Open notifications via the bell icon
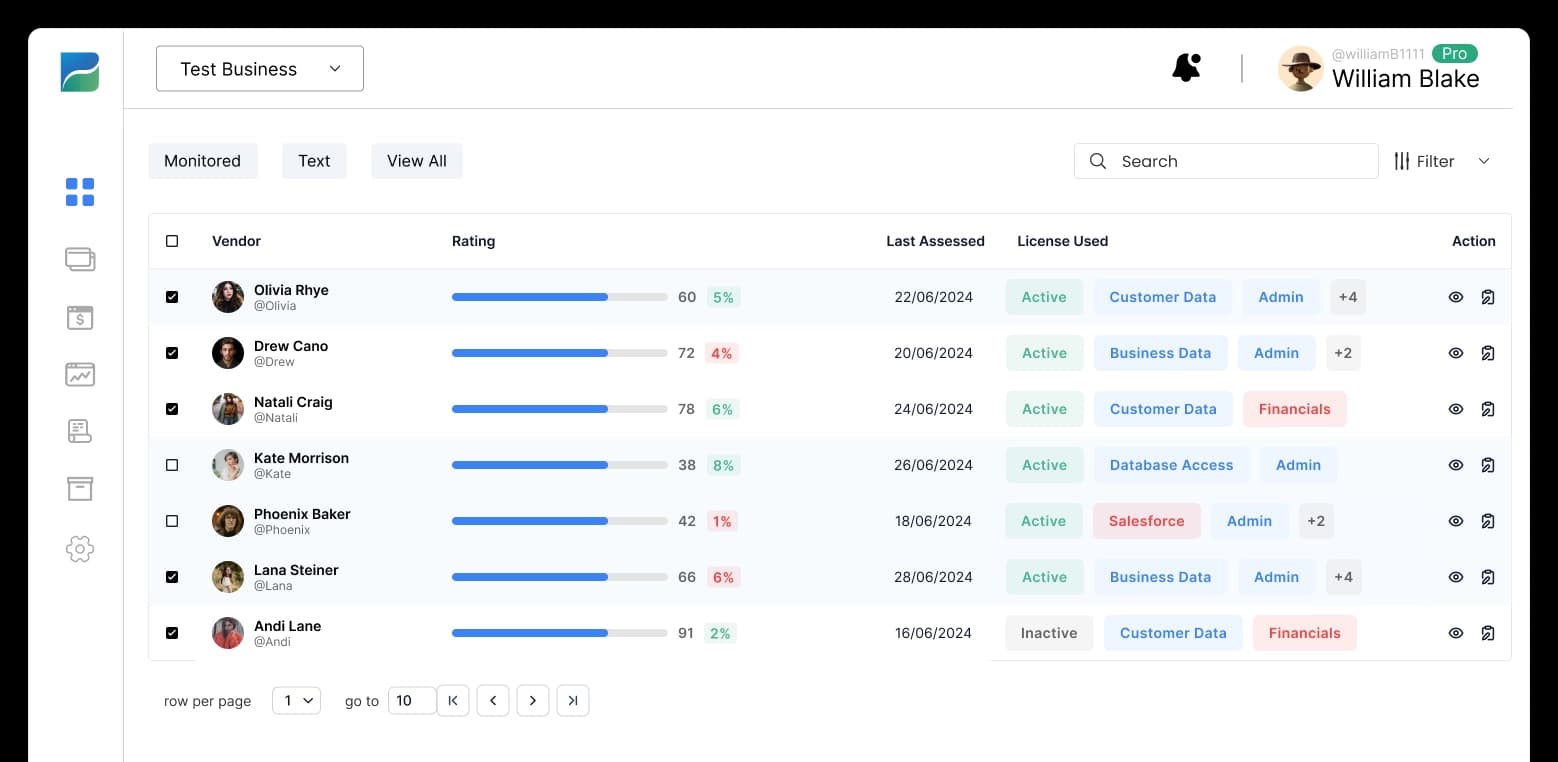 (x=1186, y=67)
